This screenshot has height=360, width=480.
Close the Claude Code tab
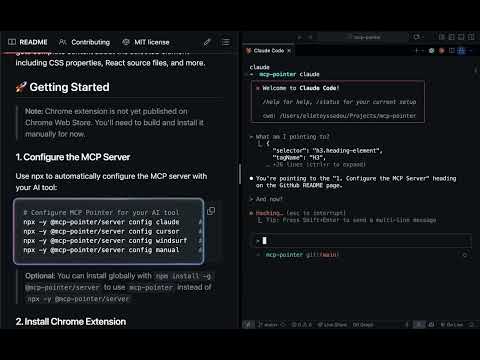click(x=289, y=51)
